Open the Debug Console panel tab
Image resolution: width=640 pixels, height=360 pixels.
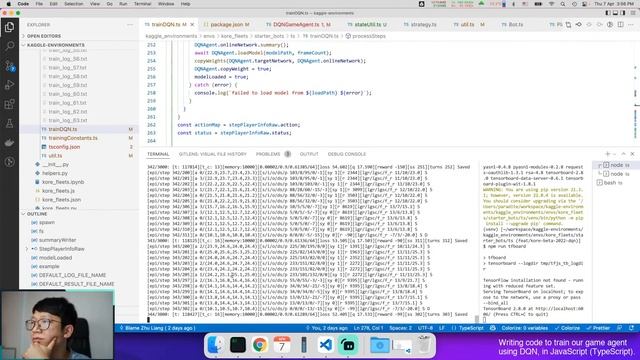(347, 154)
